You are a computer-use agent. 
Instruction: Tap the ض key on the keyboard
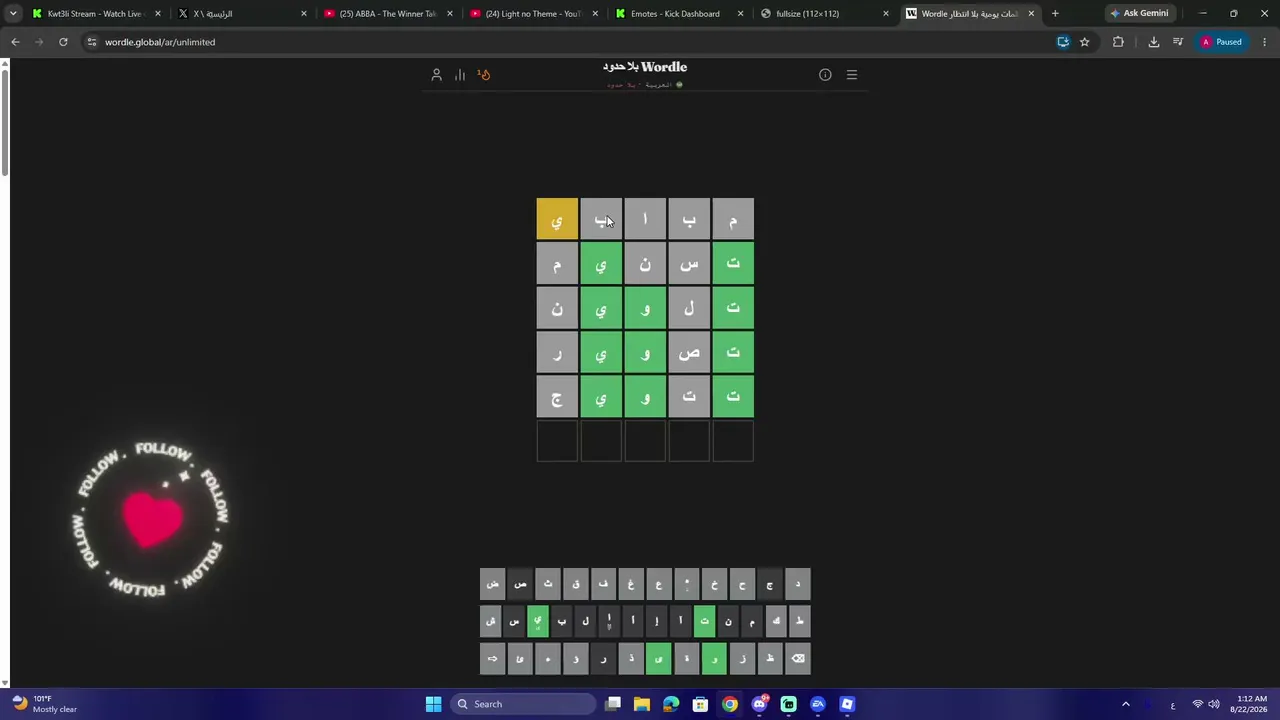(x=492, y=584)
